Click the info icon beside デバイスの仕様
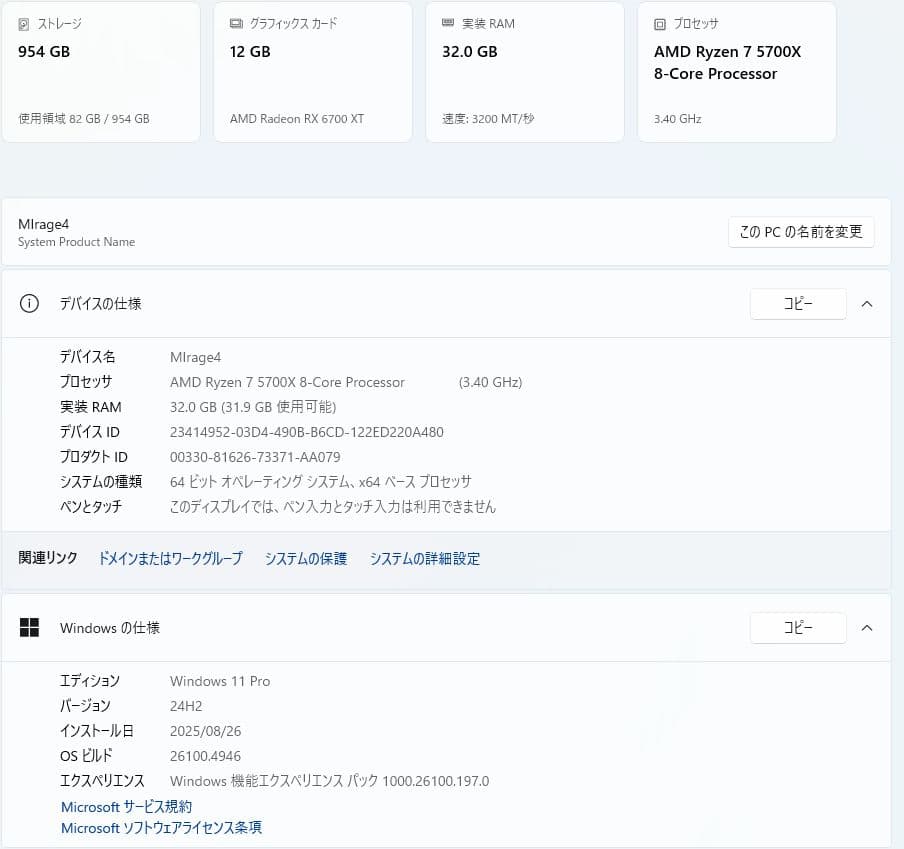Viewport: 904px width, 849px height. 29,304
